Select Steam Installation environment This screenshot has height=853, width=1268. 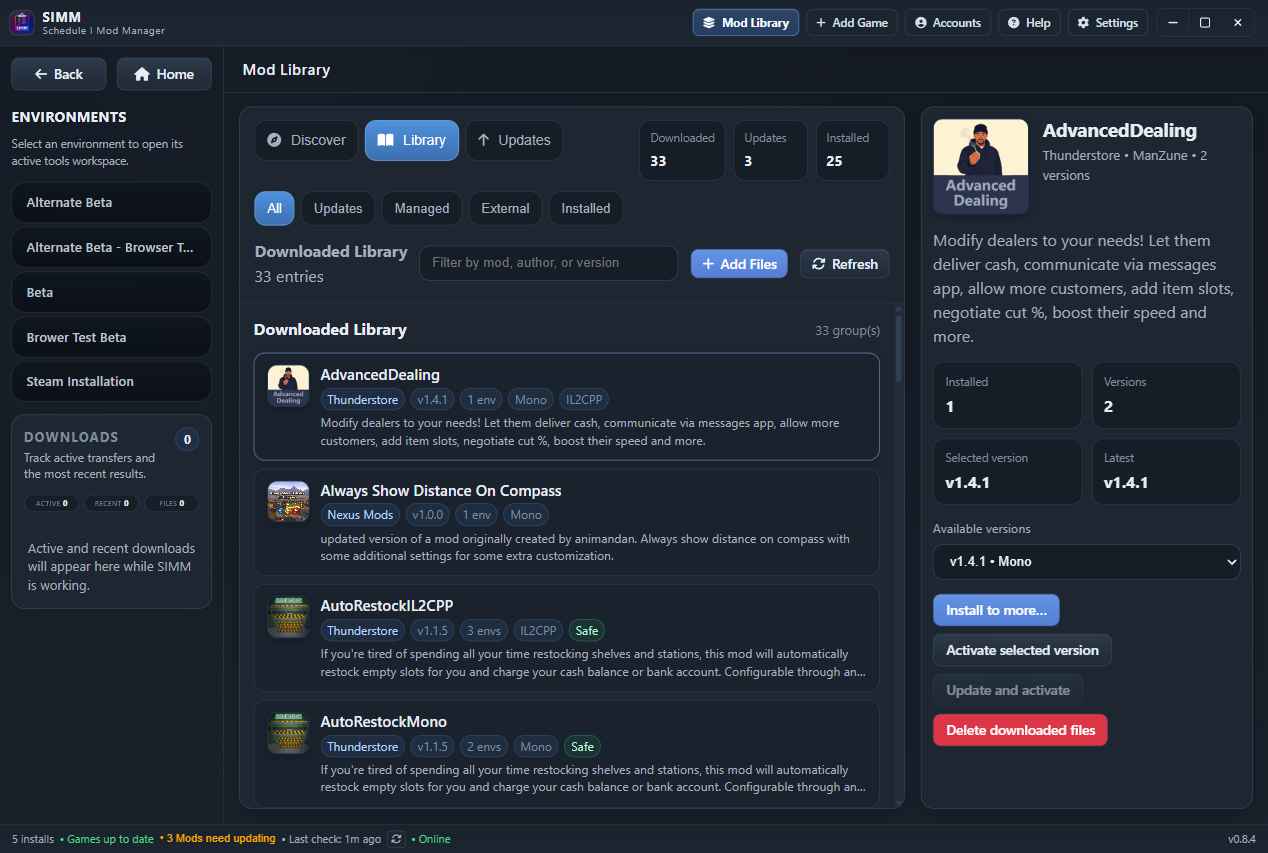point(111,381)
